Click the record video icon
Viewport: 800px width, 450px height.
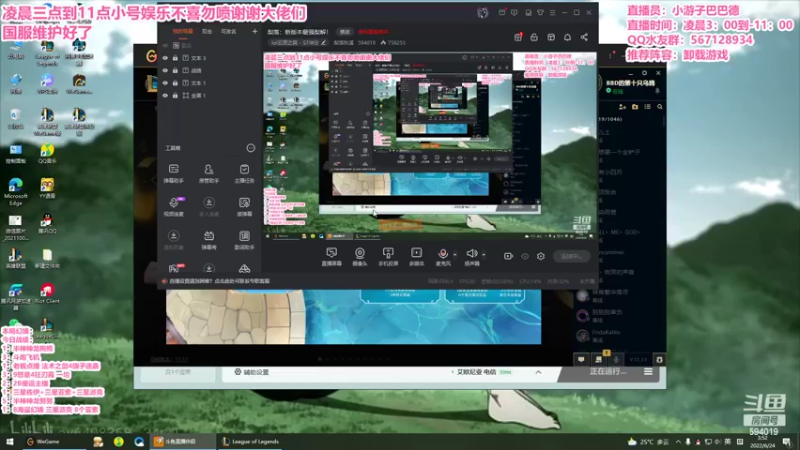click(508, 256)
